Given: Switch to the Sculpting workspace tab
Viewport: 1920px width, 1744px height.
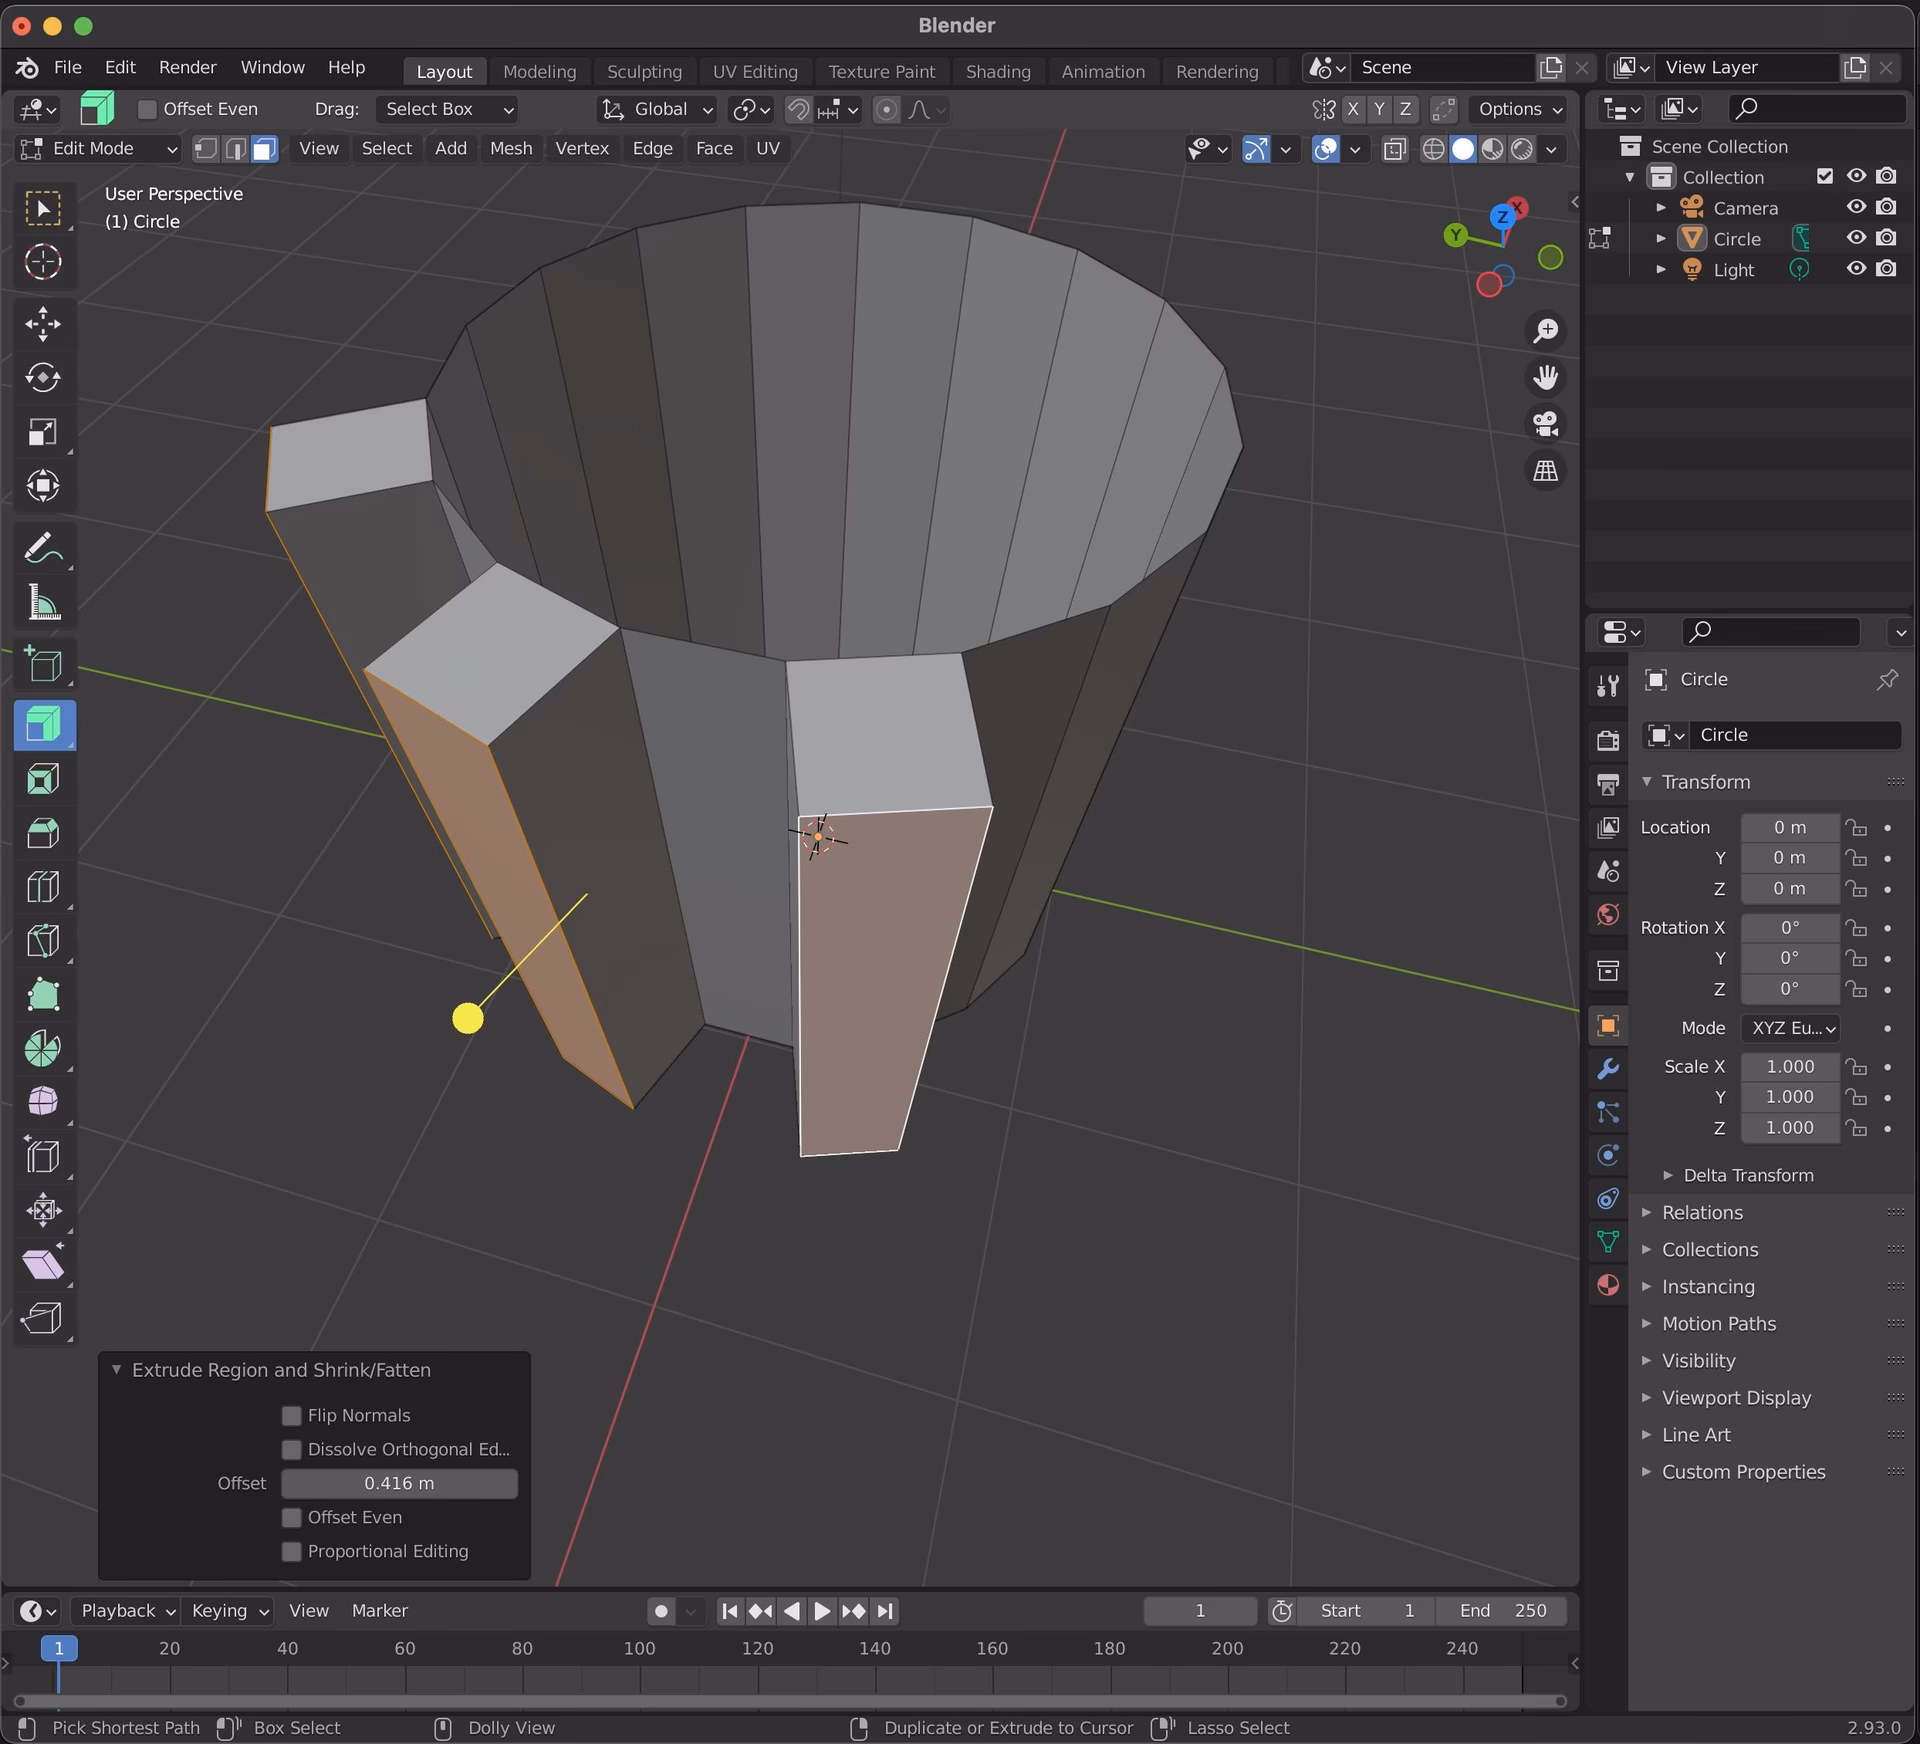Looking at the screenshot, I should 644,71.
